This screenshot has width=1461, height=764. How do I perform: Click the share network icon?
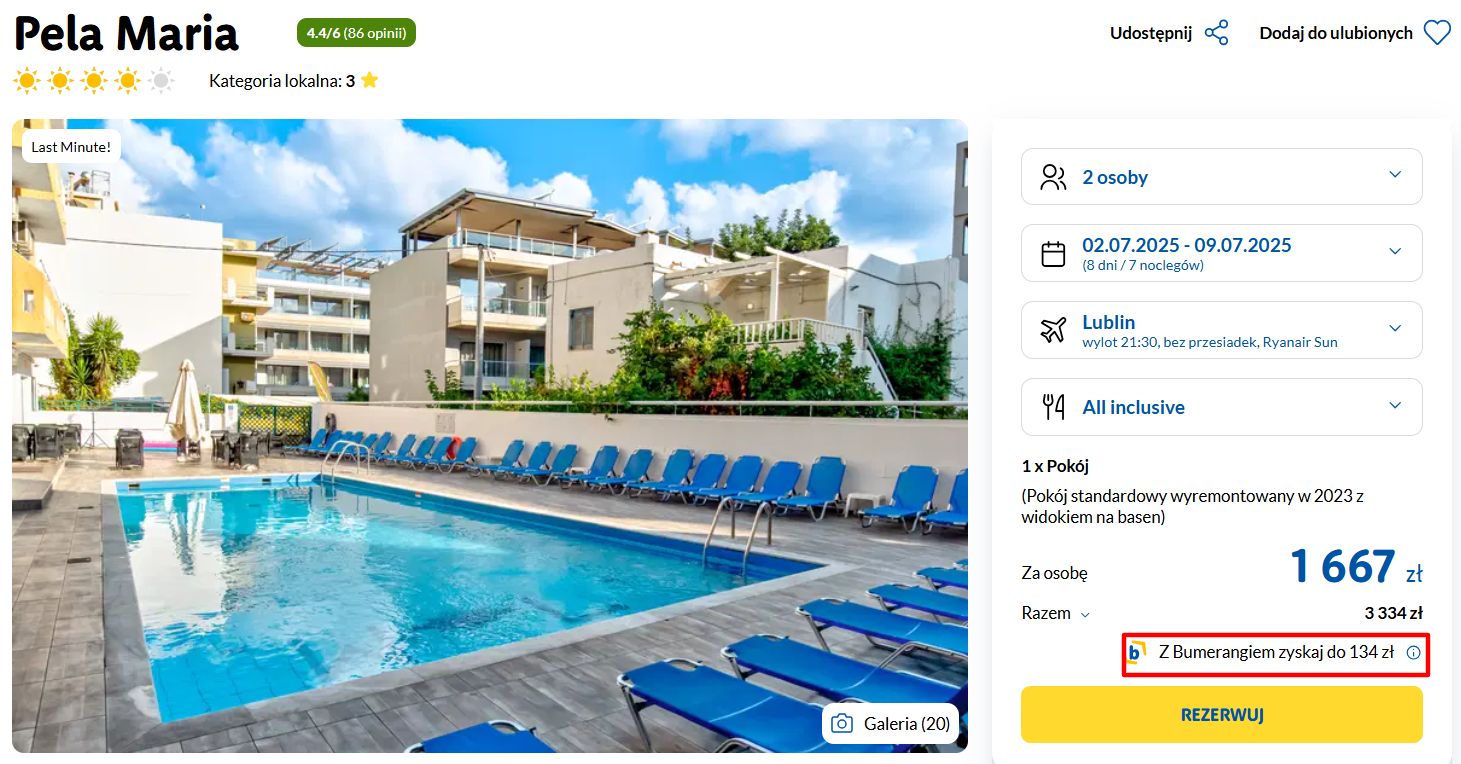tap(1216, 33)
